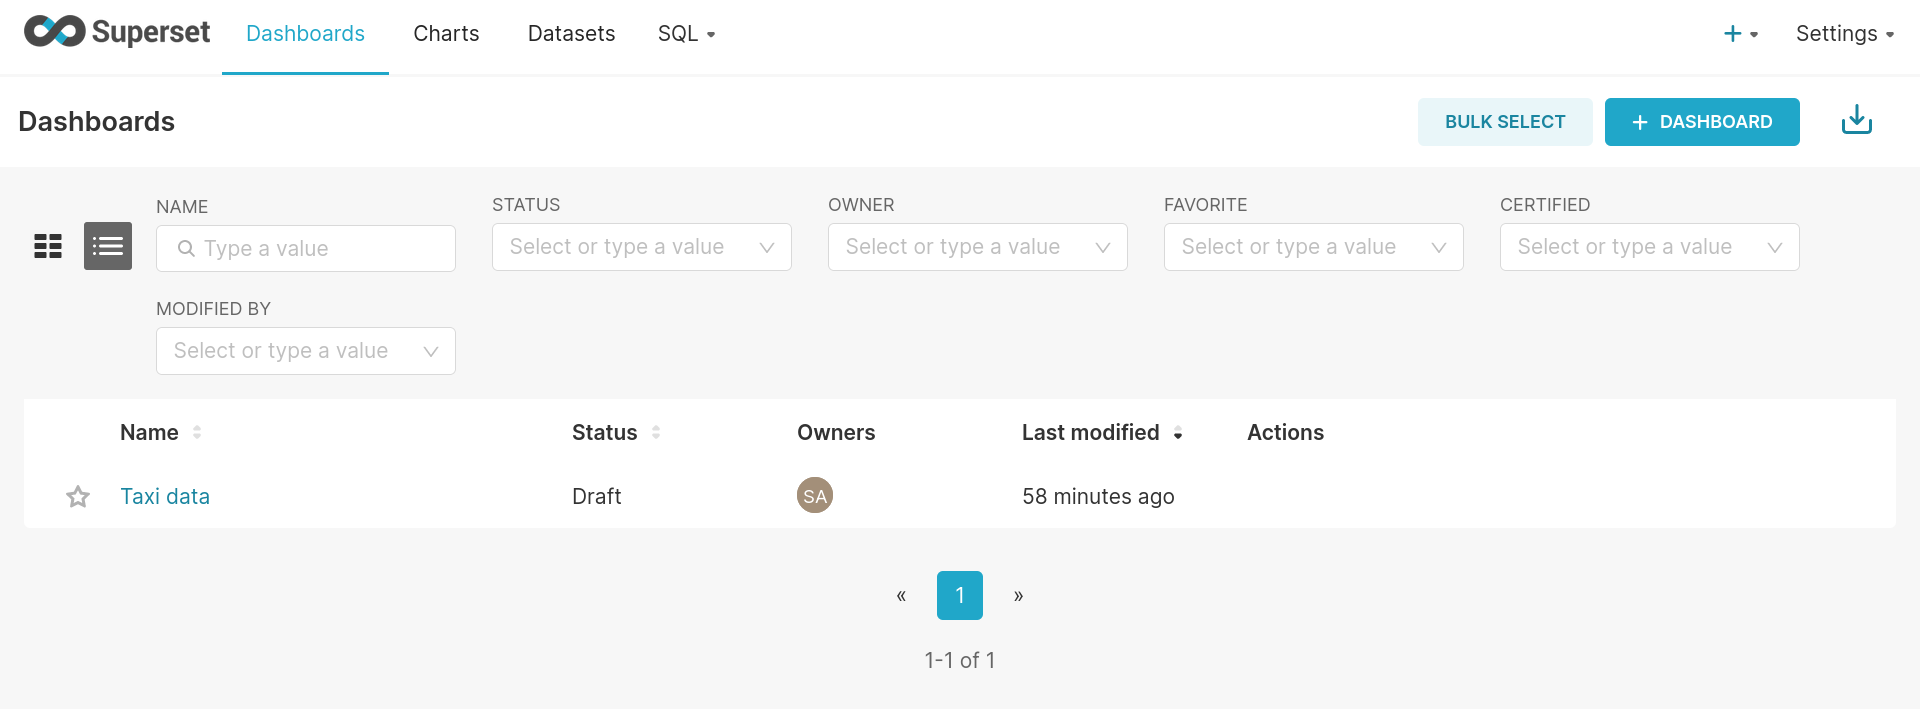Switch to list view
This screenshot has height=709, width=1920.
[x=108, y=246]
